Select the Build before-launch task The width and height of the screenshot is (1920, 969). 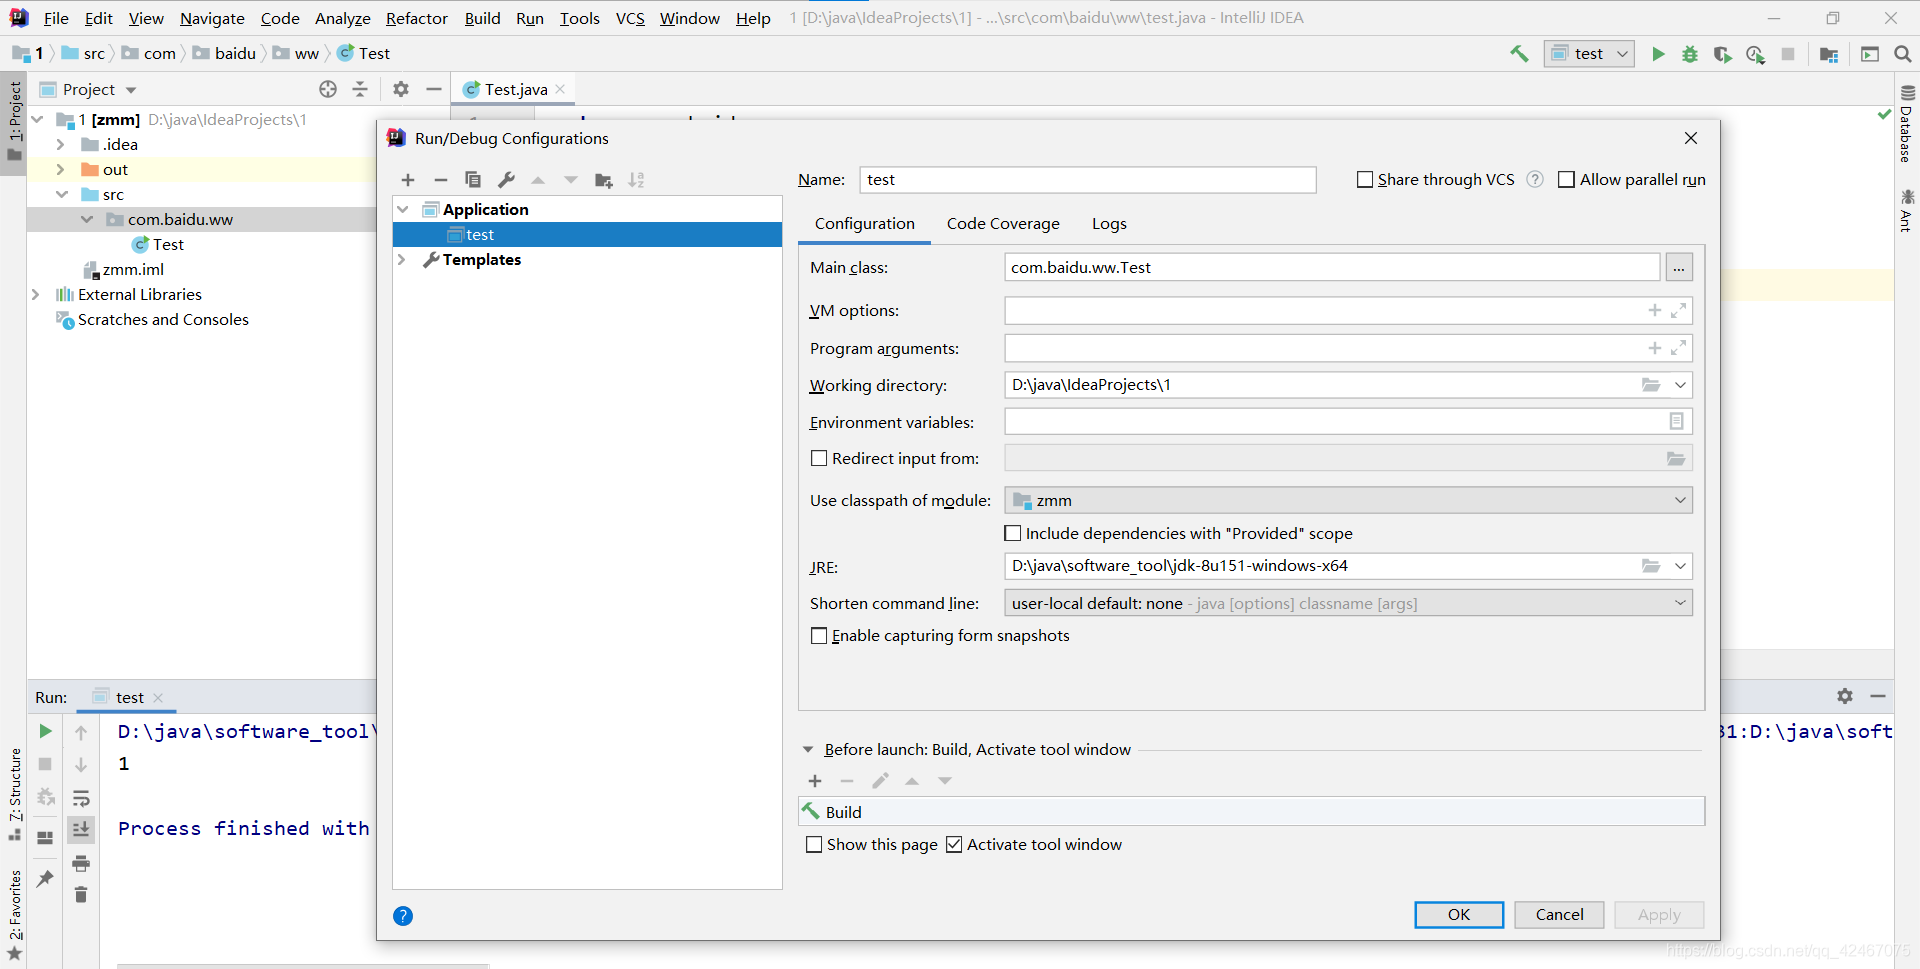[x=1252, y=812]
